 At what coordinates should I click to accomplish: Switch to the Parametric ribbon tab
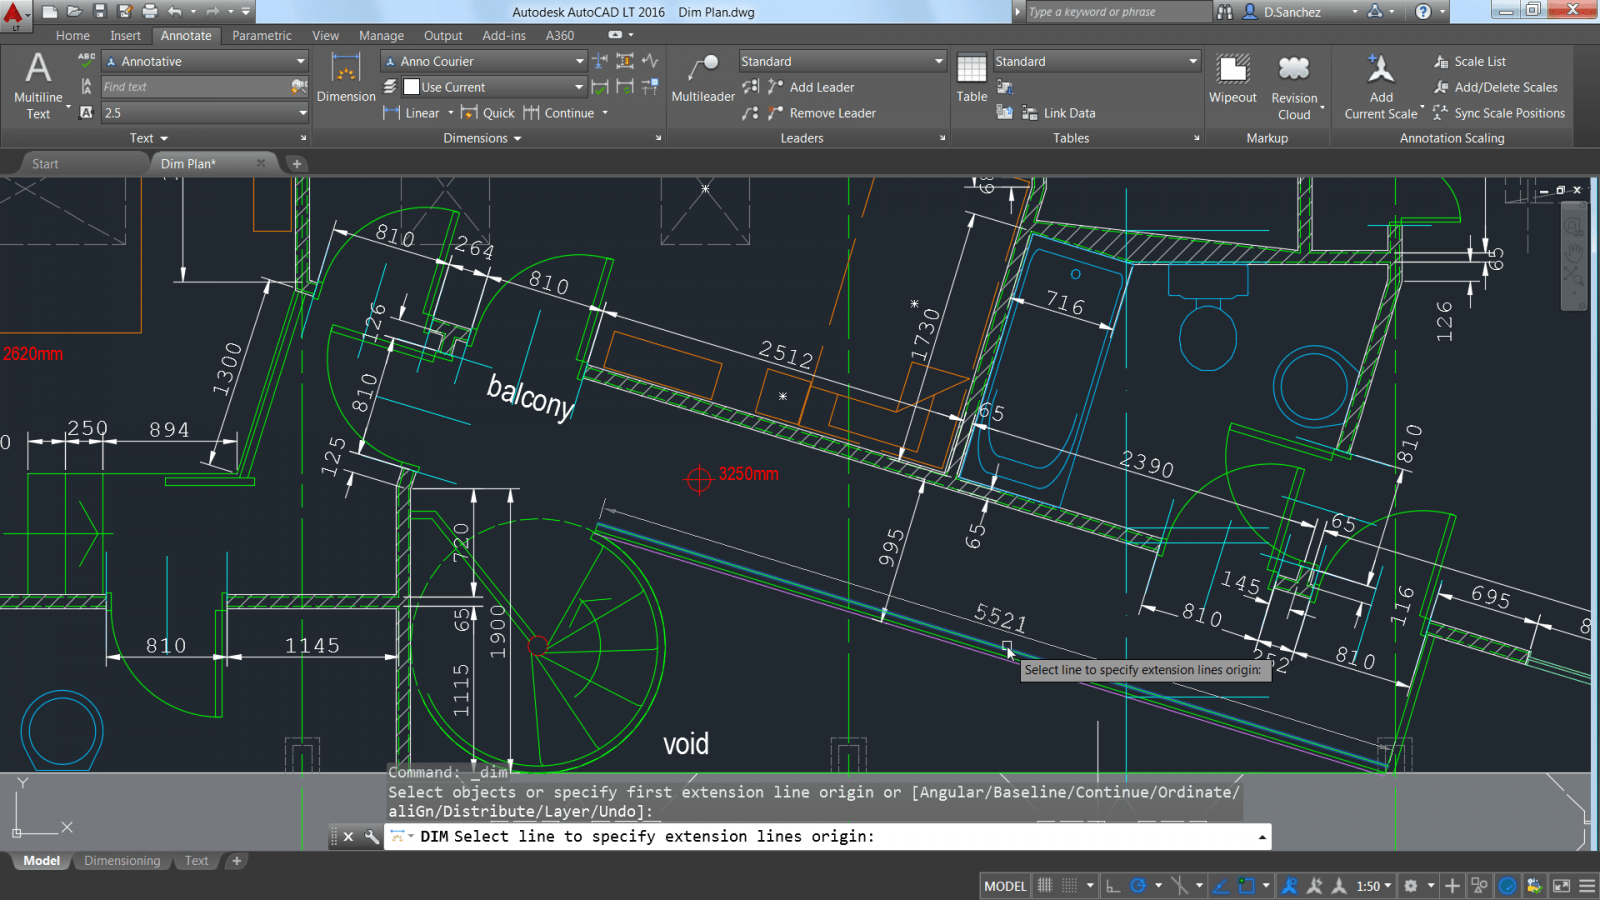pos(262,35)
